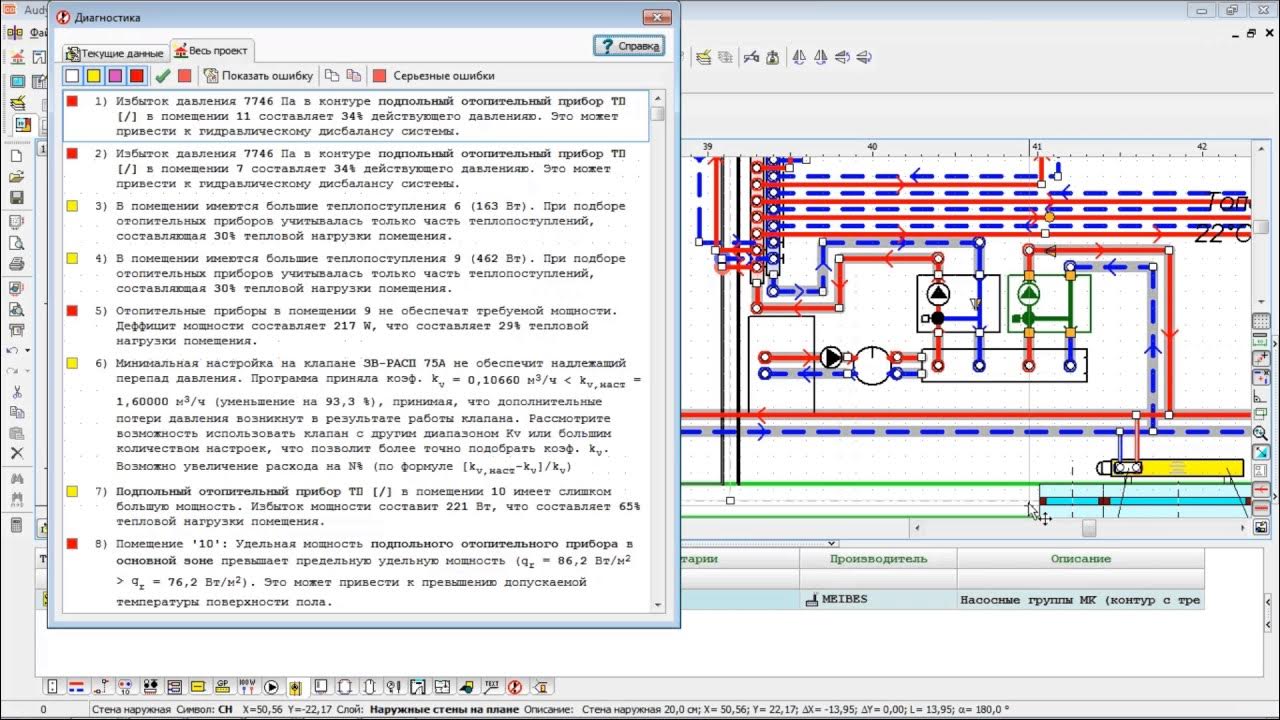Select warning 7 about помещении 10 избыток мощности

pos(355,507)
